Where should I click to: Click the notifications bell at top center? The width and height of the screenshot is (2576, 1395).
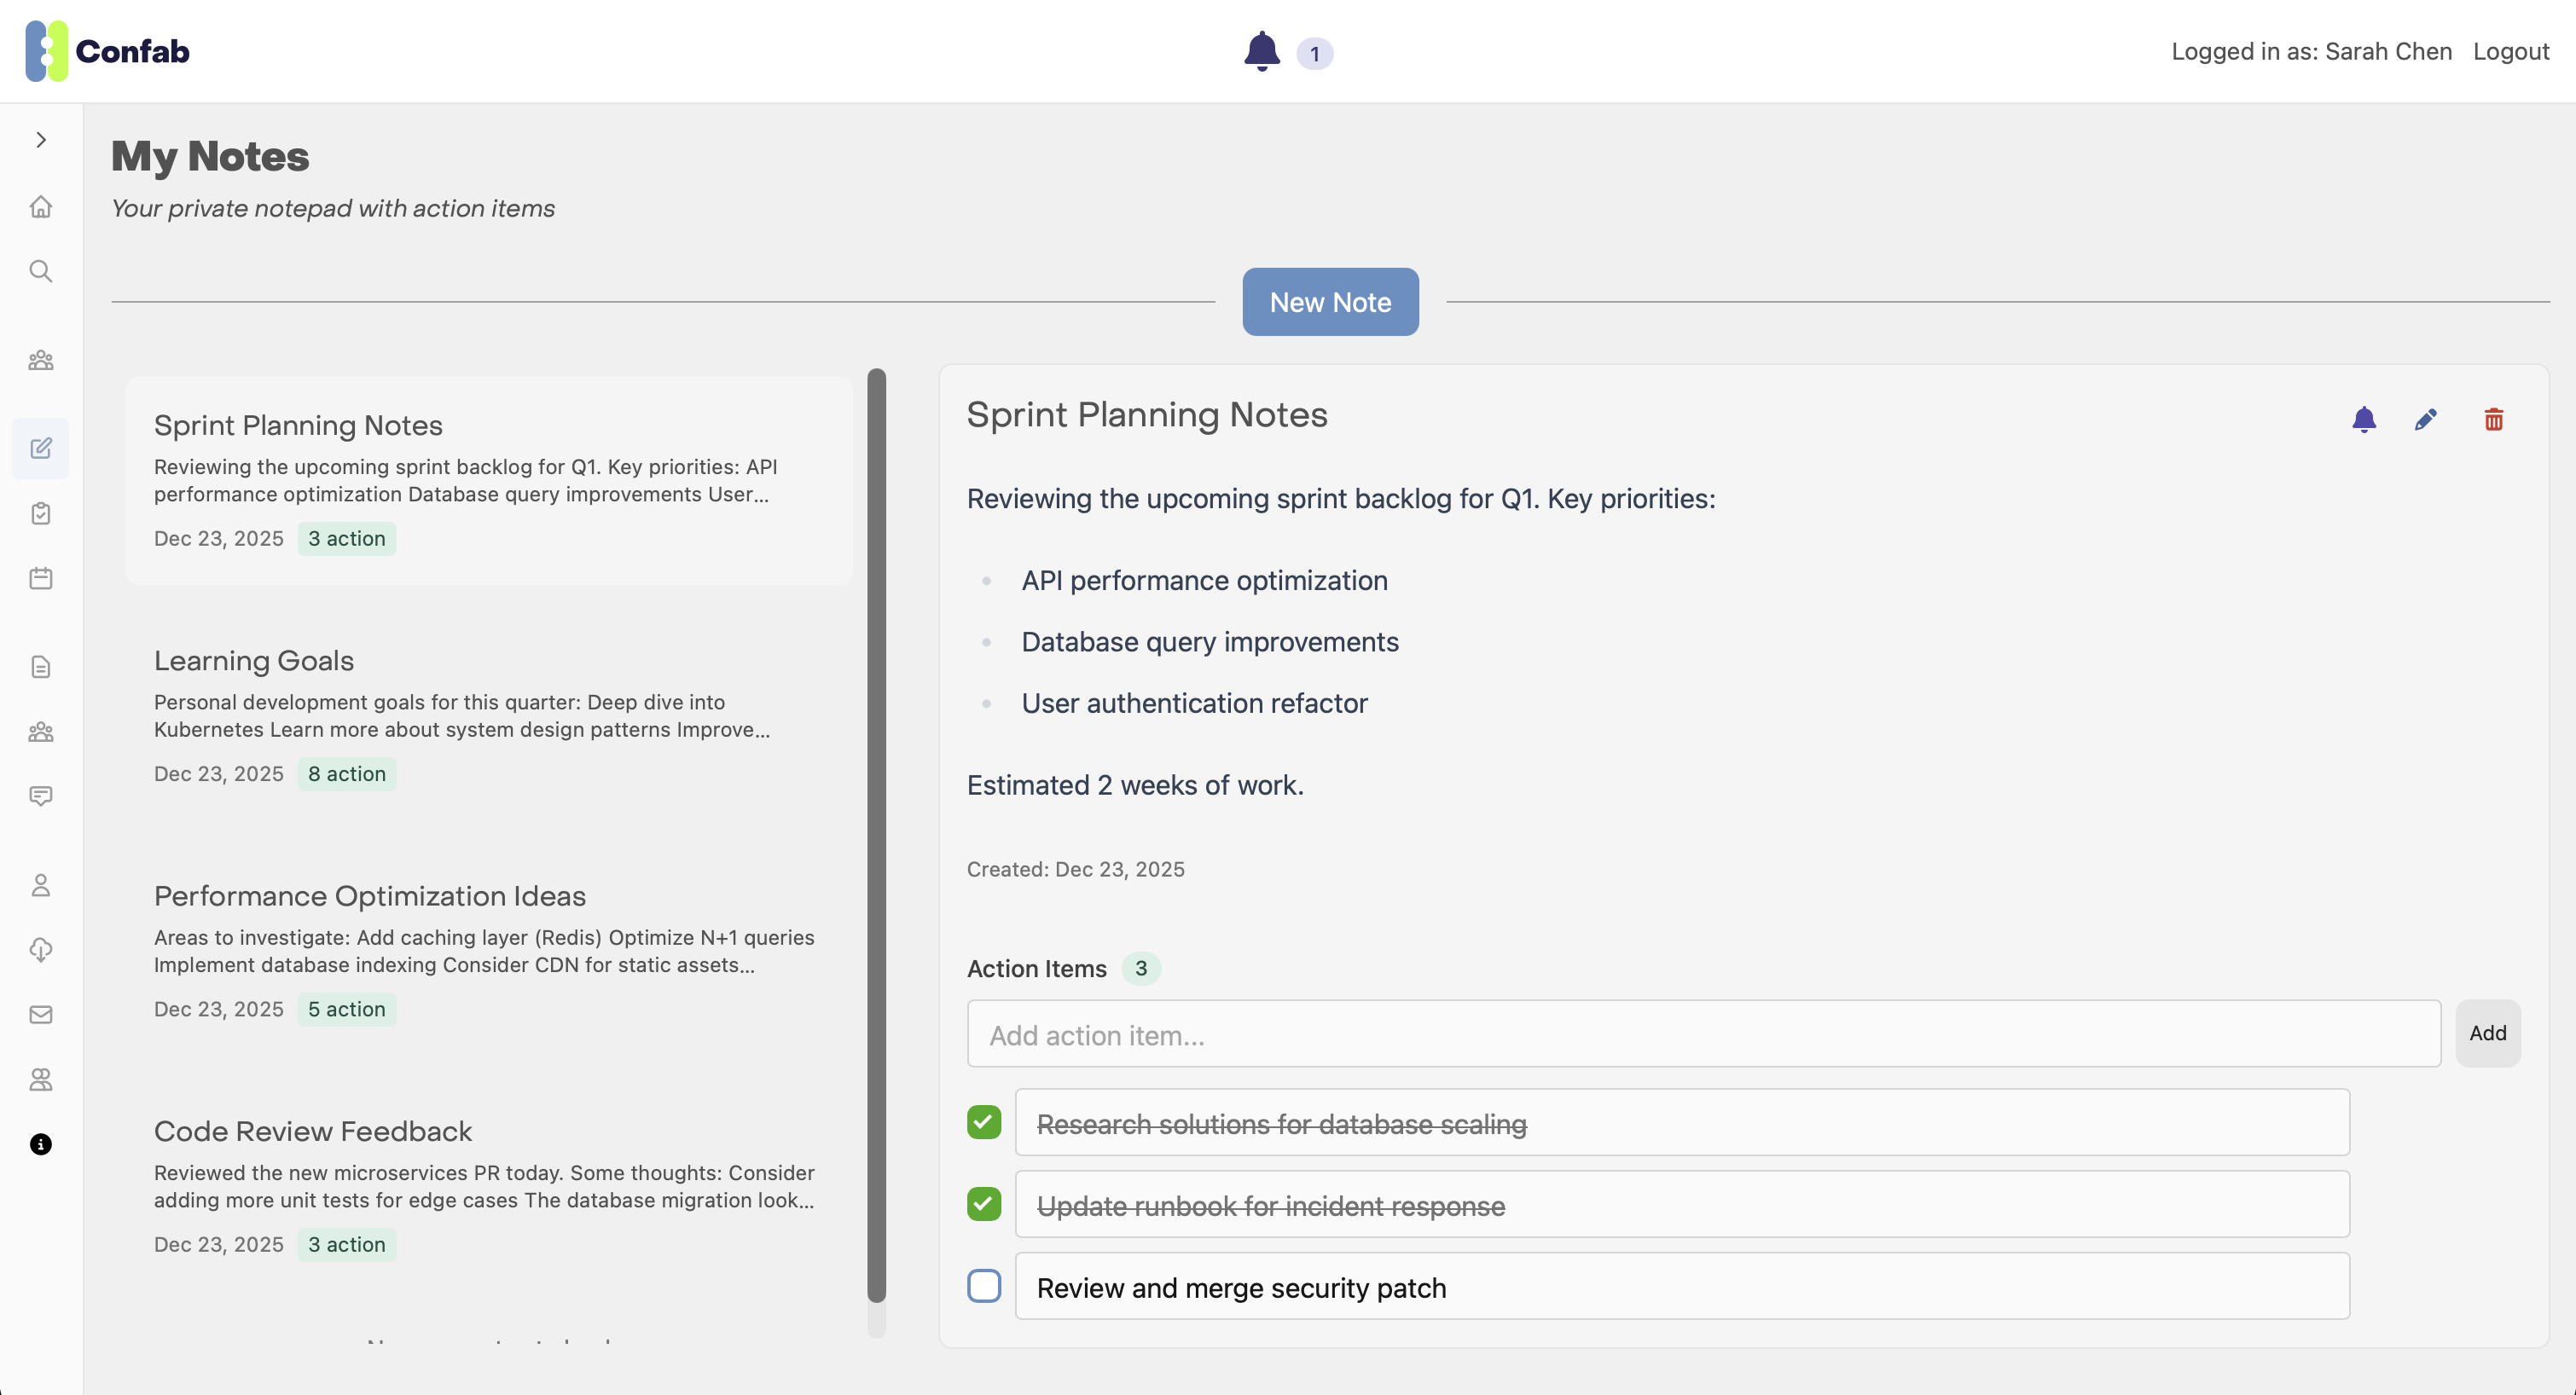click(1261, 51)
